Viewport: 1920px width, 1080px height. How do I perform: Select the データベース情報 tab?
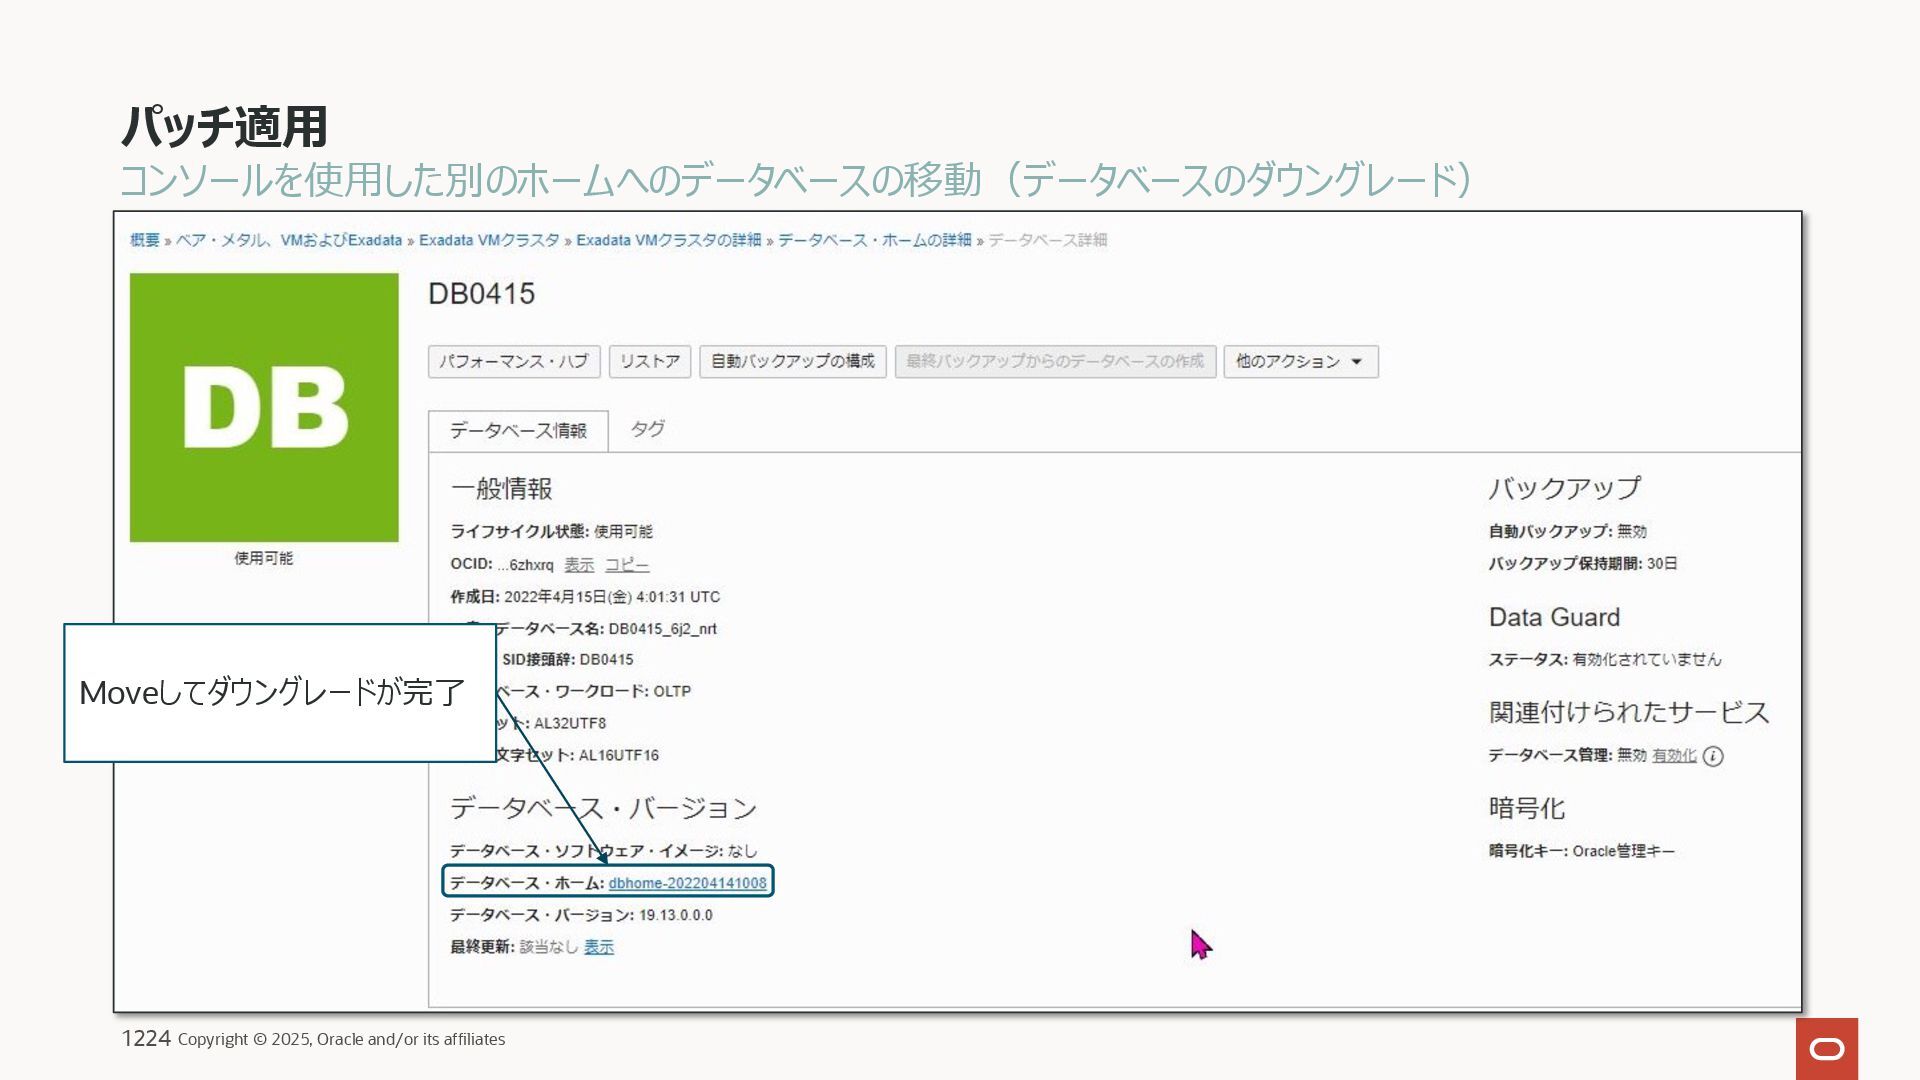(518, 431)
